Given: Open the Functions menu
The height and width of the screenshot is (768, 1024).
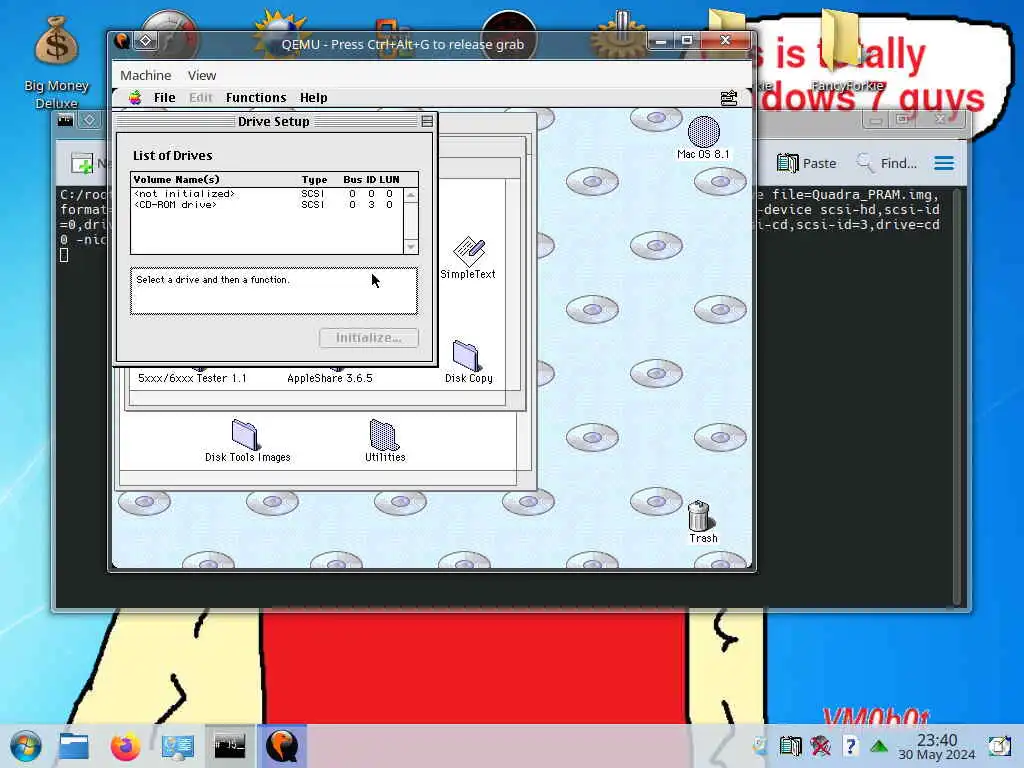Looking at the screenshot, I should pos(256,98).
